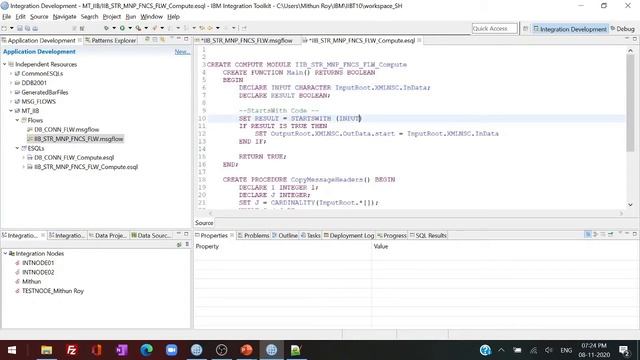Select the GeneratedBarFiles project
The image size is (640, 360).
click(44, 92)
